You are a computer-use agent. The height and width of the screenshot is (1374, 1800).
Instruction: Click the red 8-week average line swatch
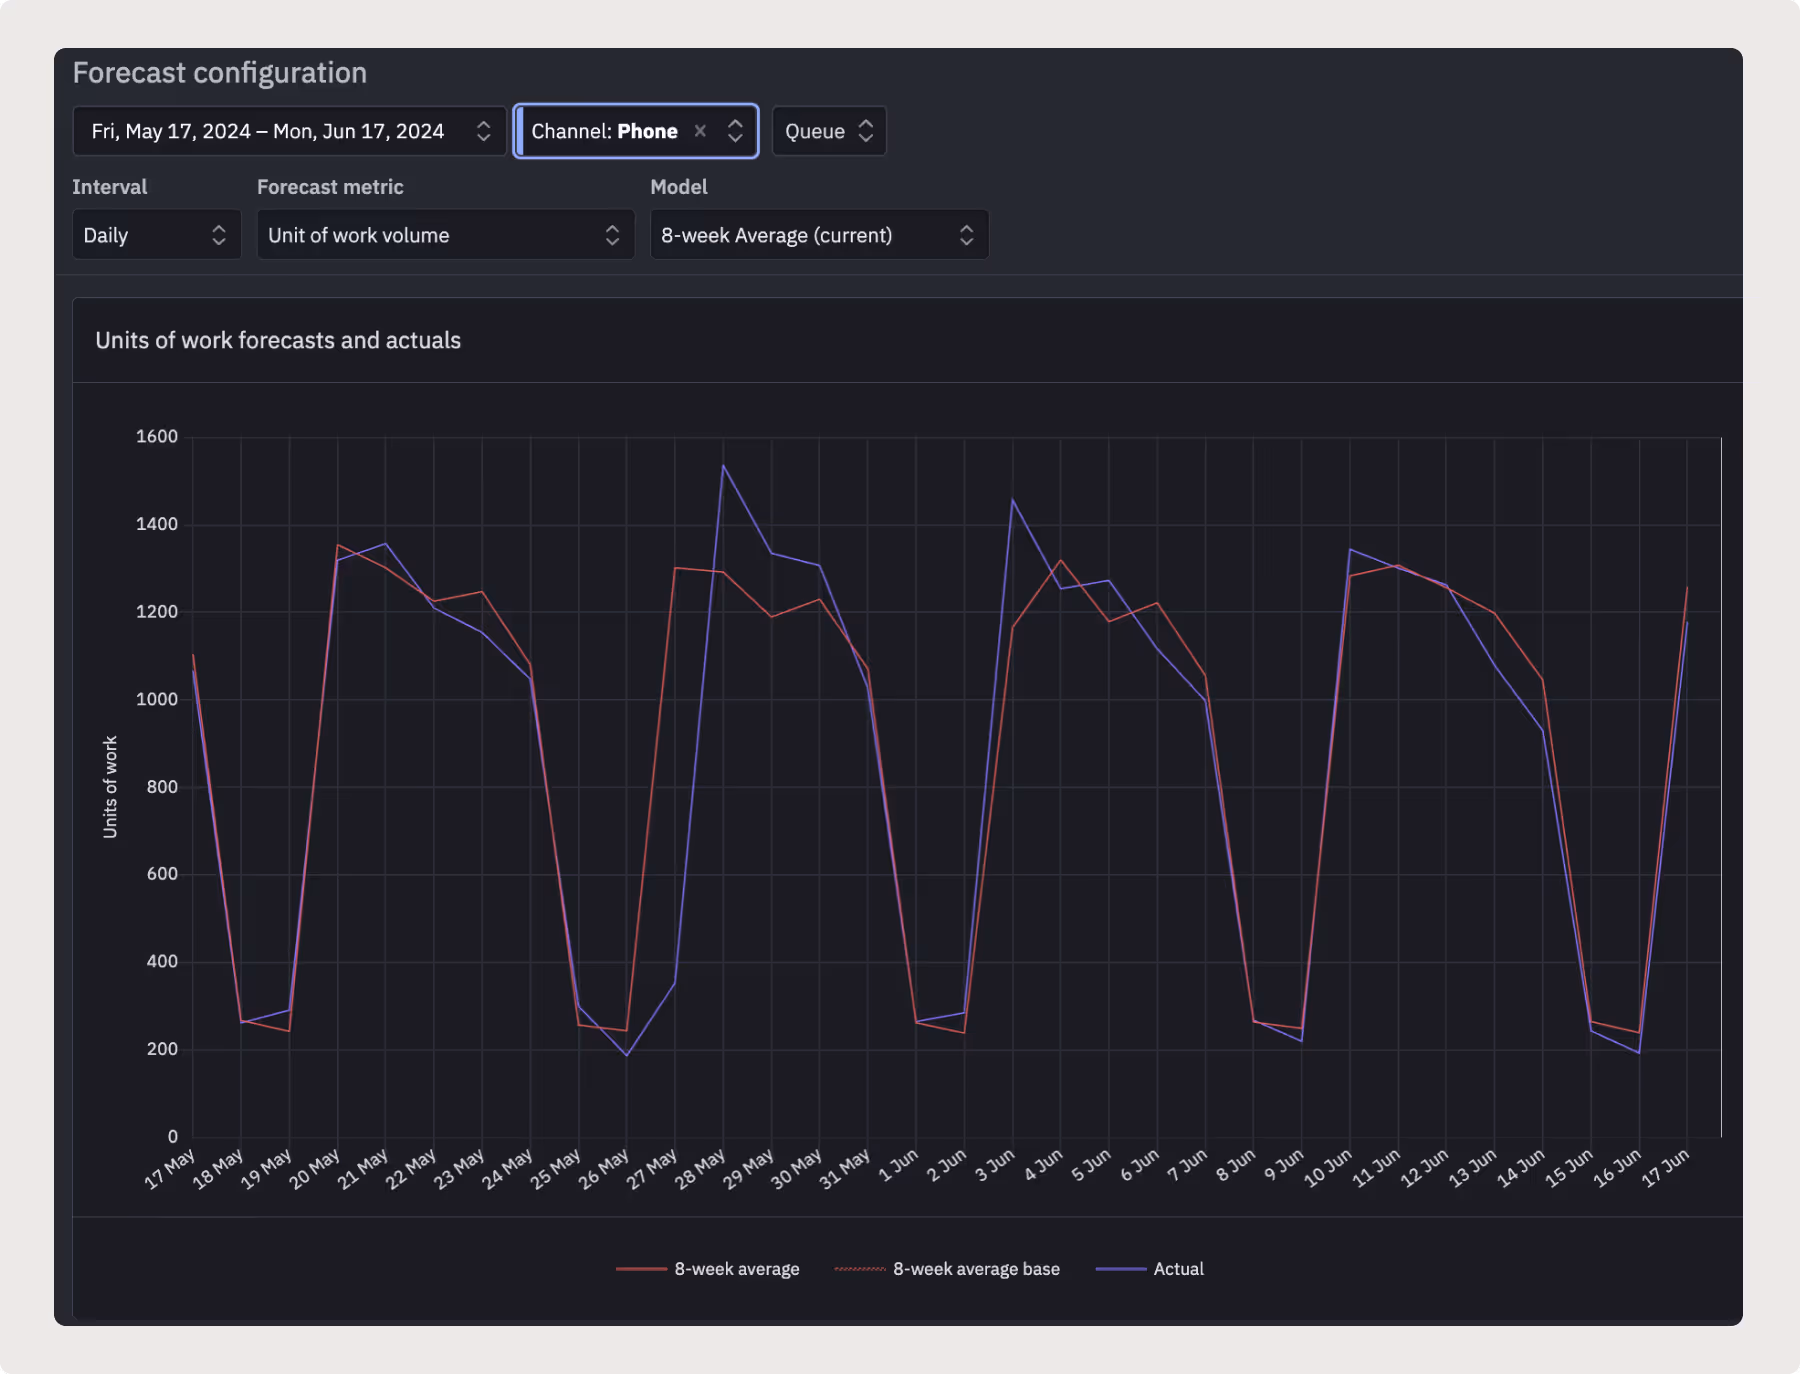click(641, 1269)
